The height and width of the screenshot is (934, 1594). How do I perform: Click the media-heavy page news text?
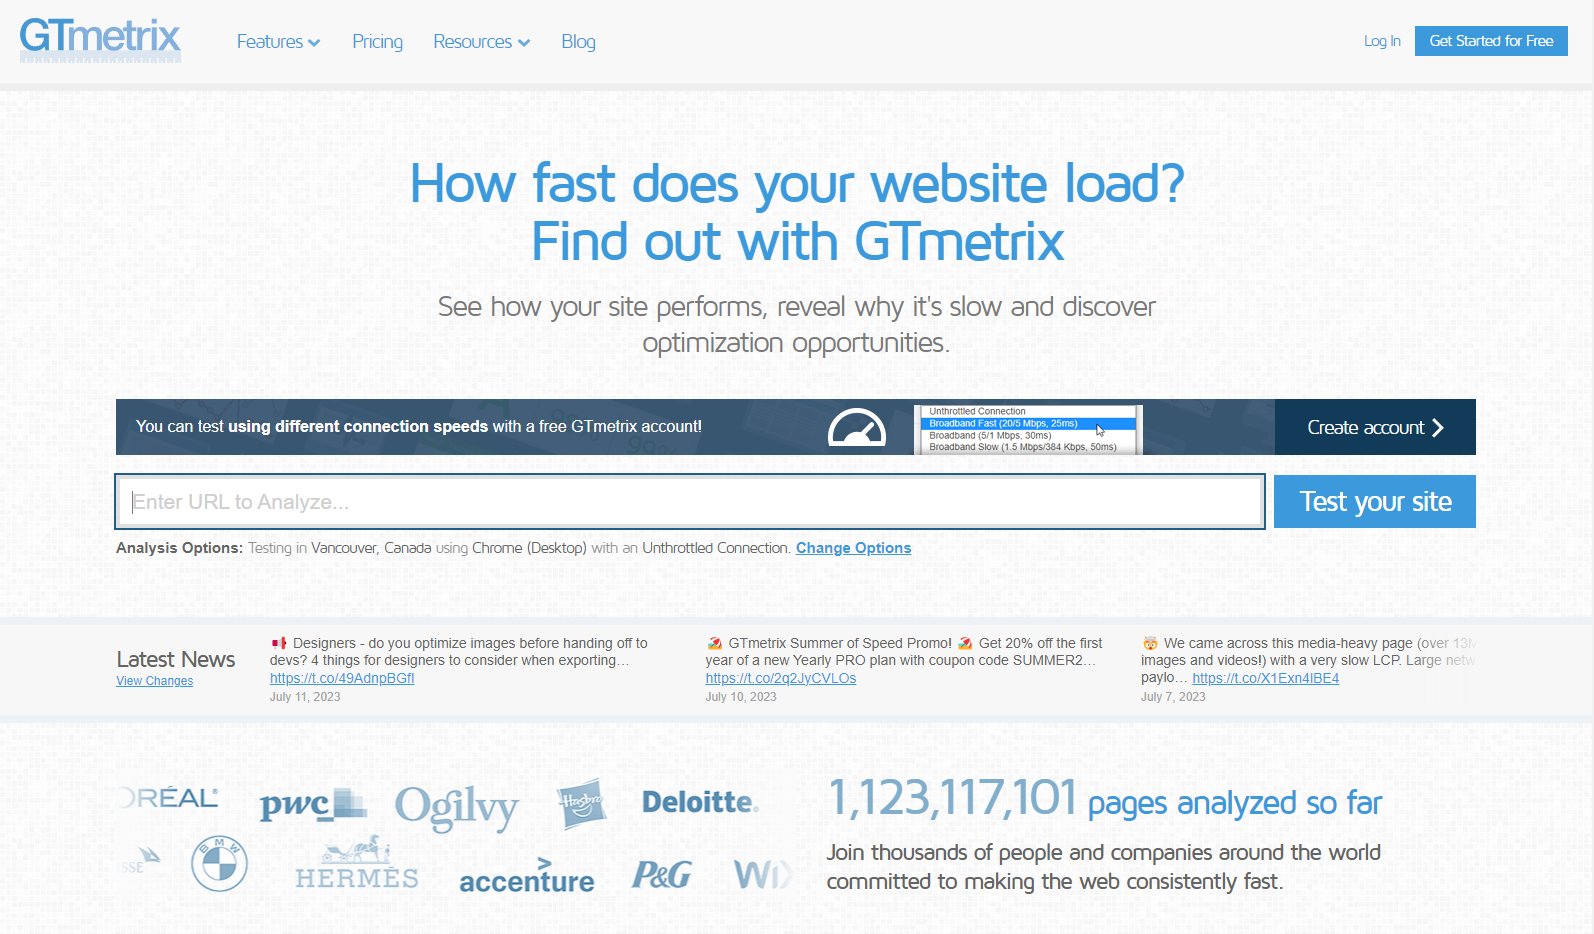pyautogui.click(x=1308, y=660)
